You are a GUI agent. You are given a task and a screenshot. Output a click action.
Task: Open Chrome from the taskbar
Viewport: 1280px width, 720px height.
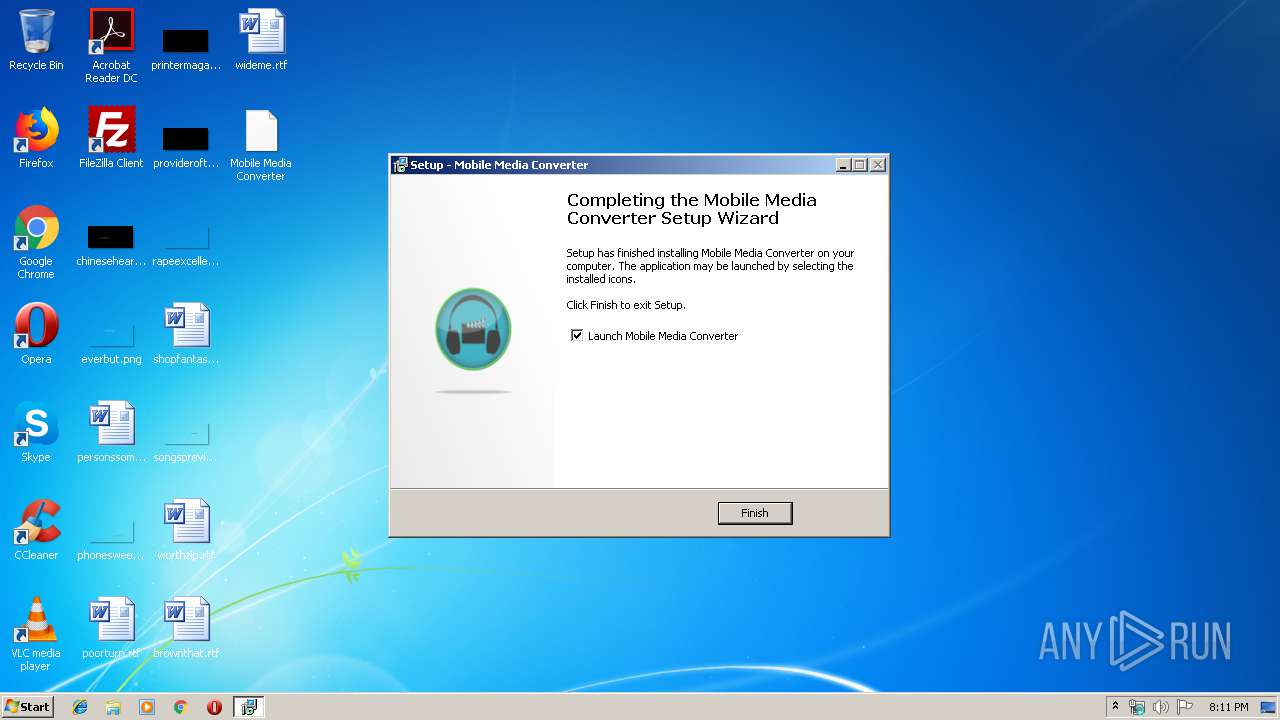[x=181, y=707]
